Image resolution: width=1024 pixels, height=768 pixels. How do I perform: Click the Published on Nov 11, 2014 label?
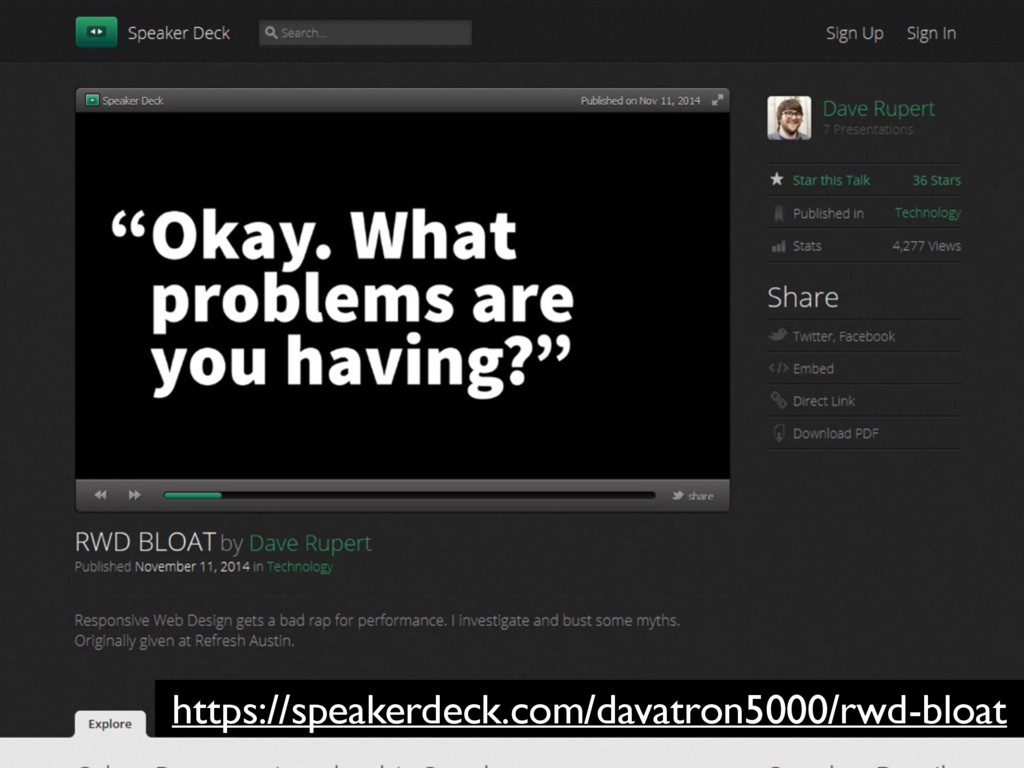640,101
